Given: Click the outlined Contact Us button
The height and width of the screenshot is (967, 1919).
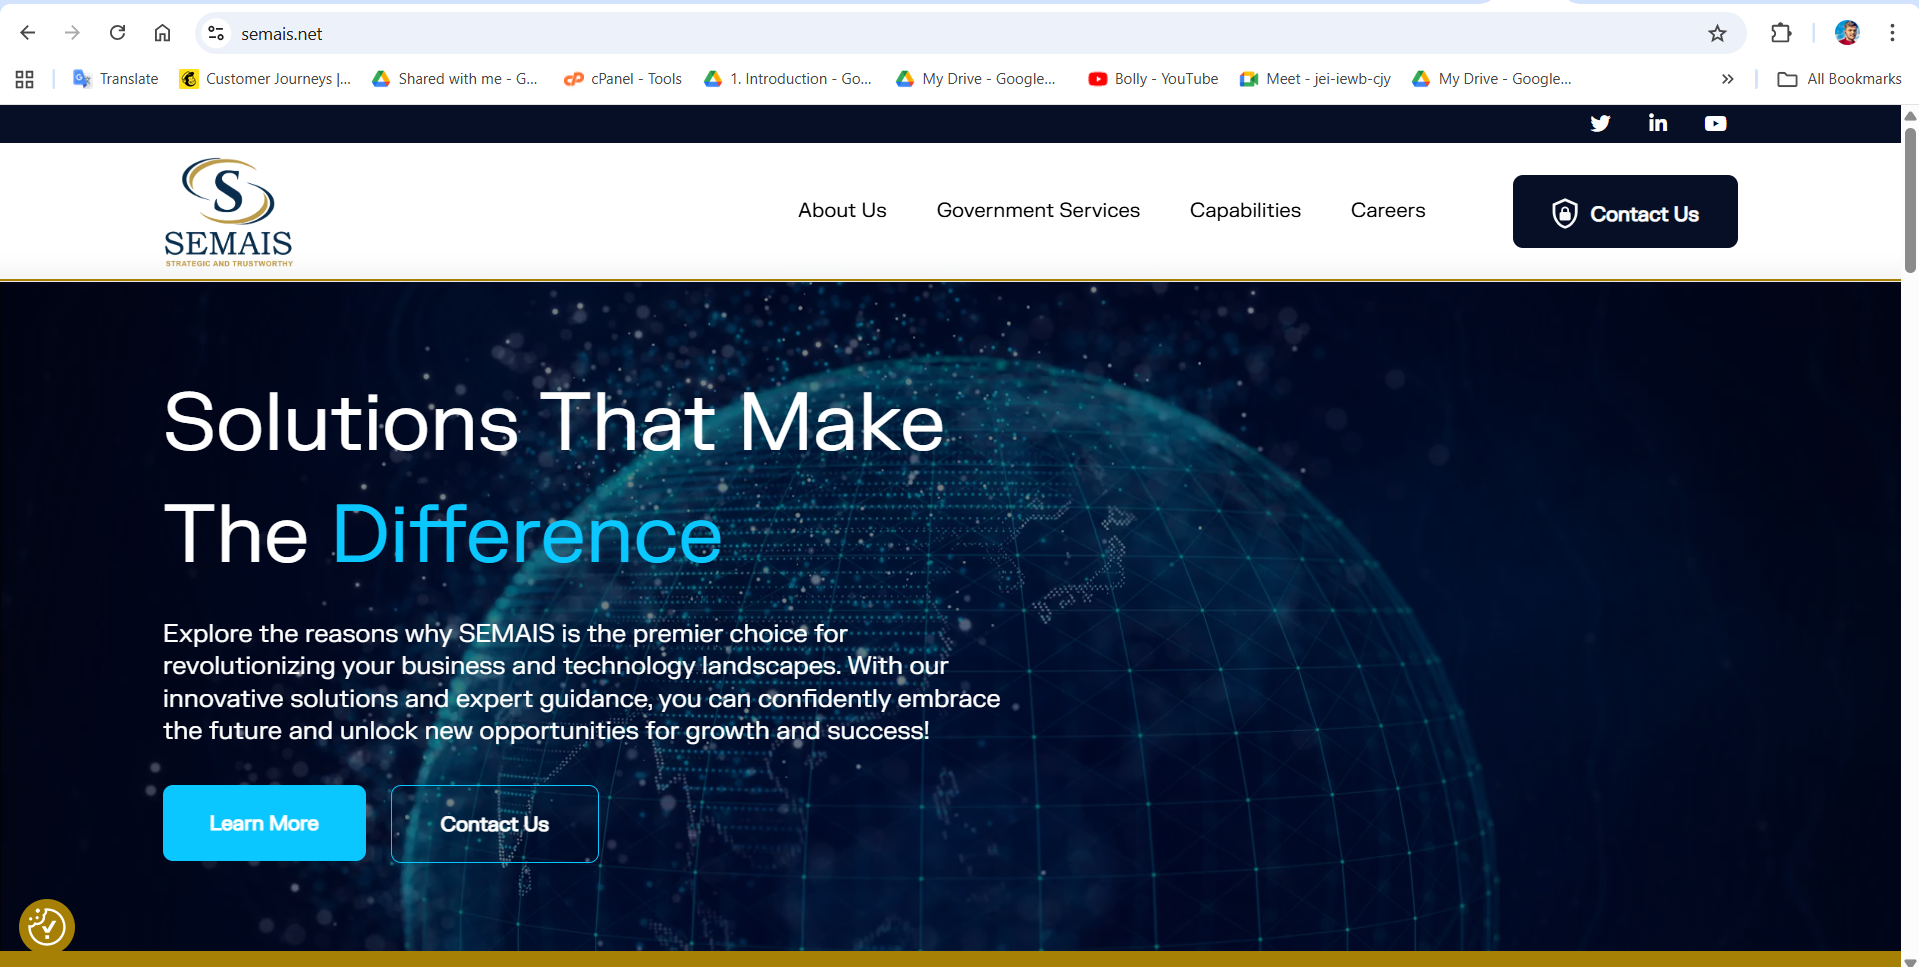Looking at the screenshot, I should coord(494,823).
